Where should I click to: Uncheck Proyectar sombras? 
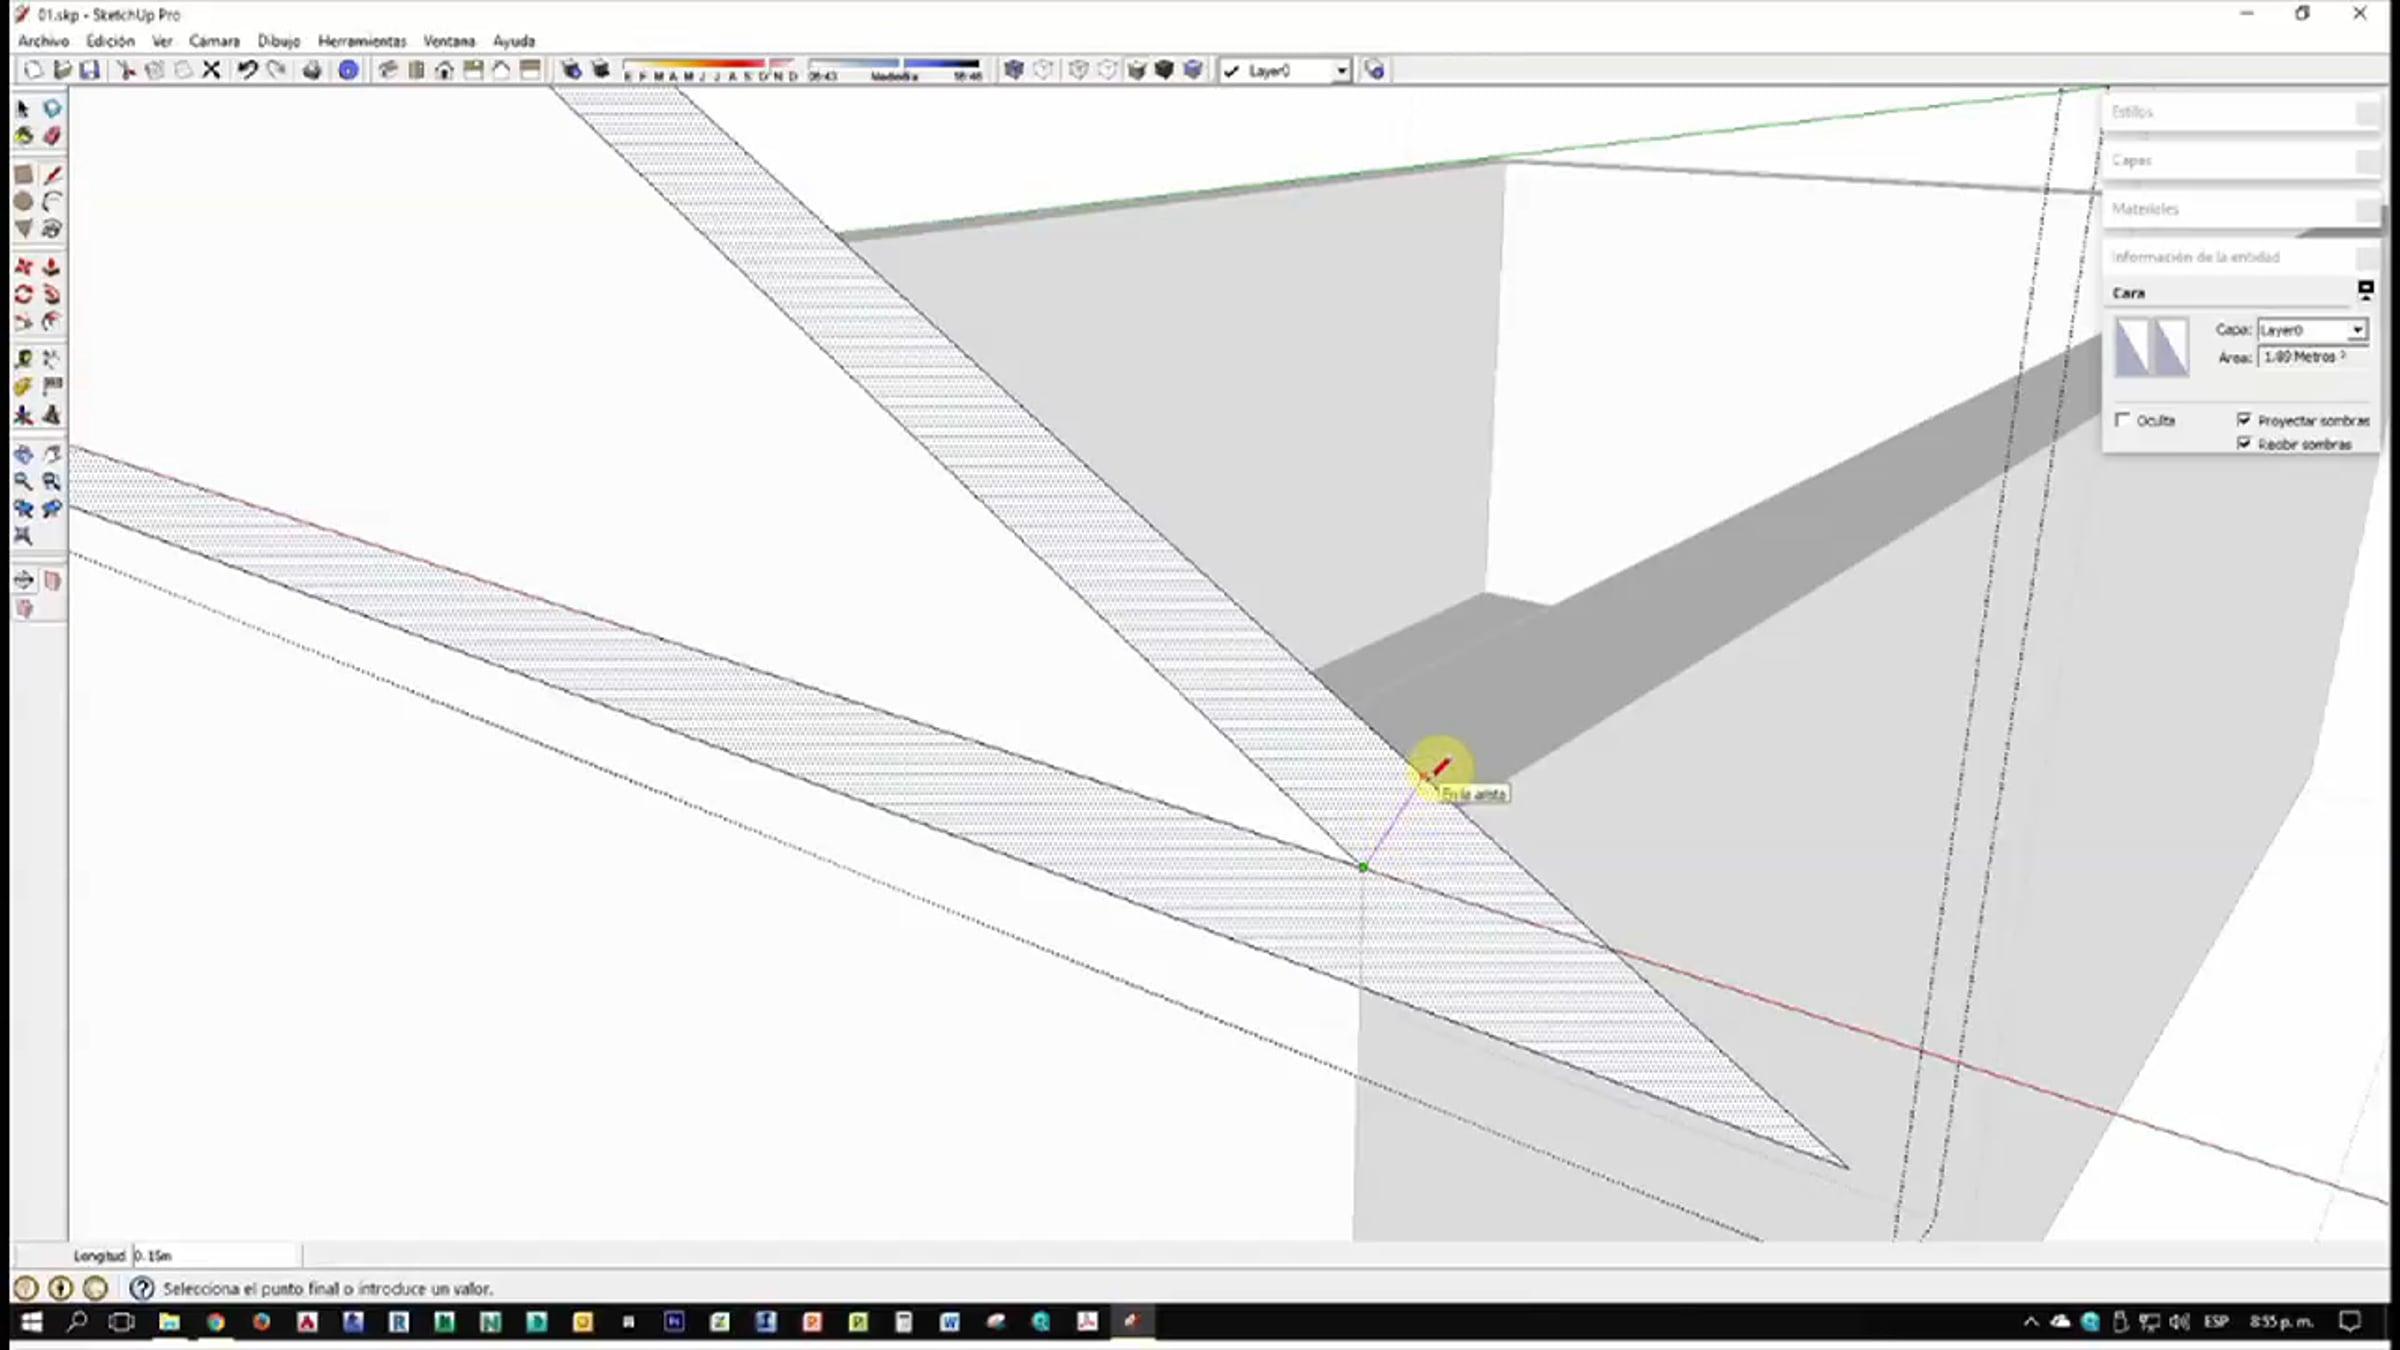[x=2244, y=420]
